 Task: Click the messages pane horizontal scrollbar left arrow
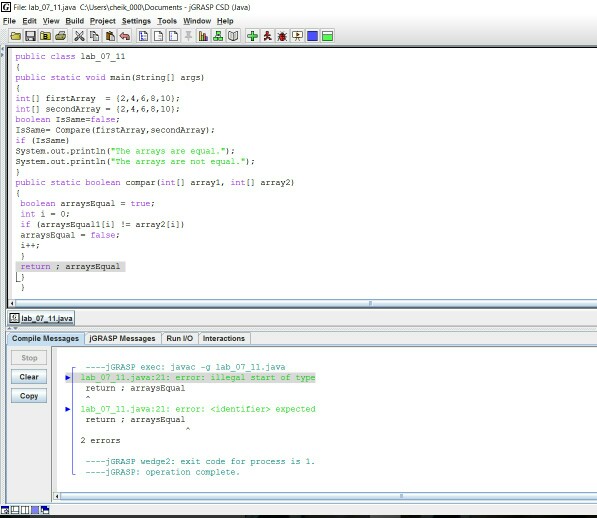(x=57, y=496)
